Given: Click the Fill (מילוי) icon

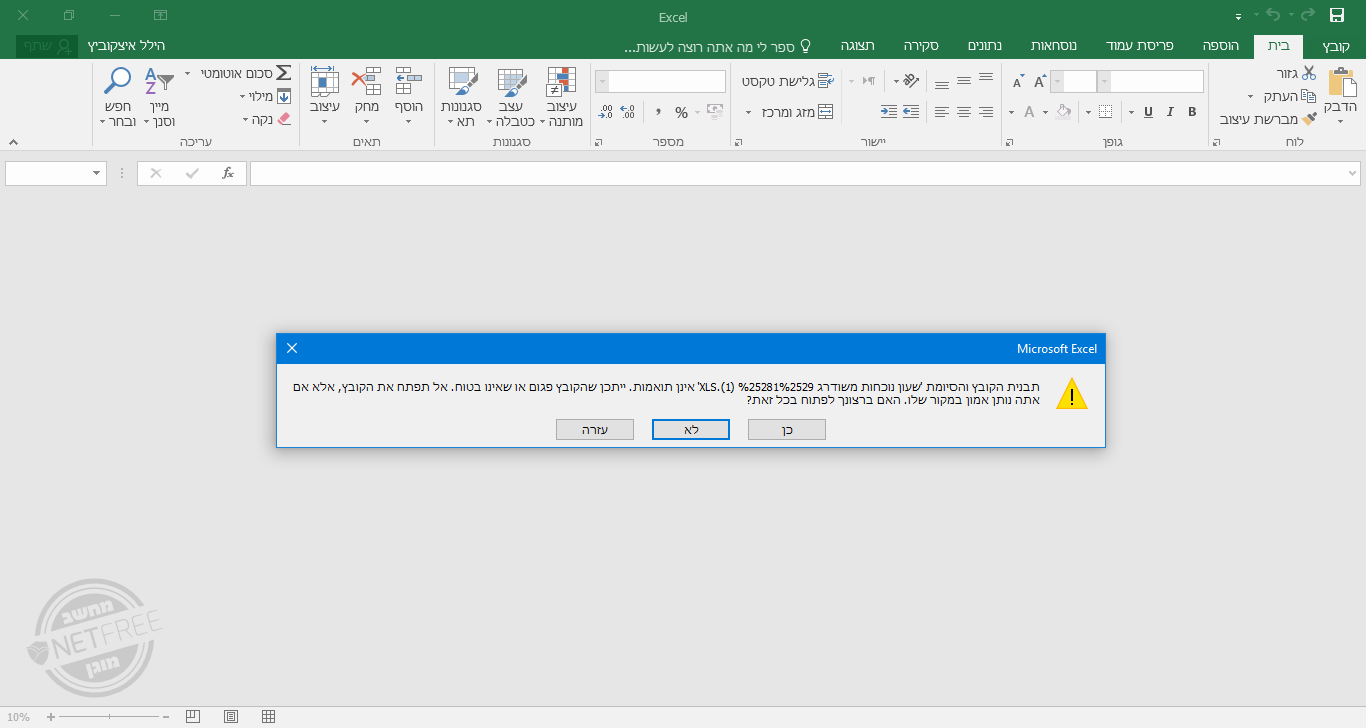Looking at the screenshot, I should coord(283,96).
